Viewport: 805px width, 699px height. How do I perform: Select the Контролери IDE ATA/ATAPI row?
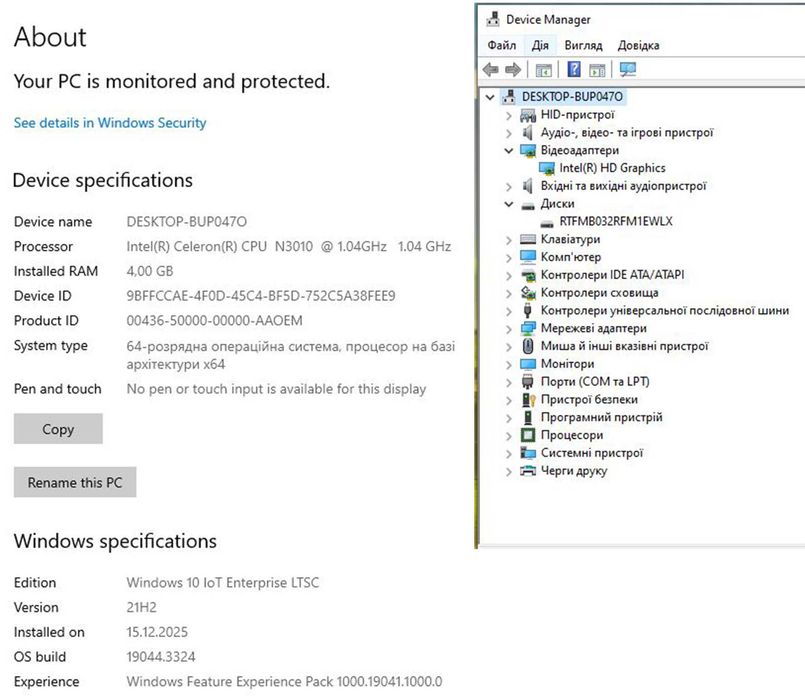coord(612,275)
